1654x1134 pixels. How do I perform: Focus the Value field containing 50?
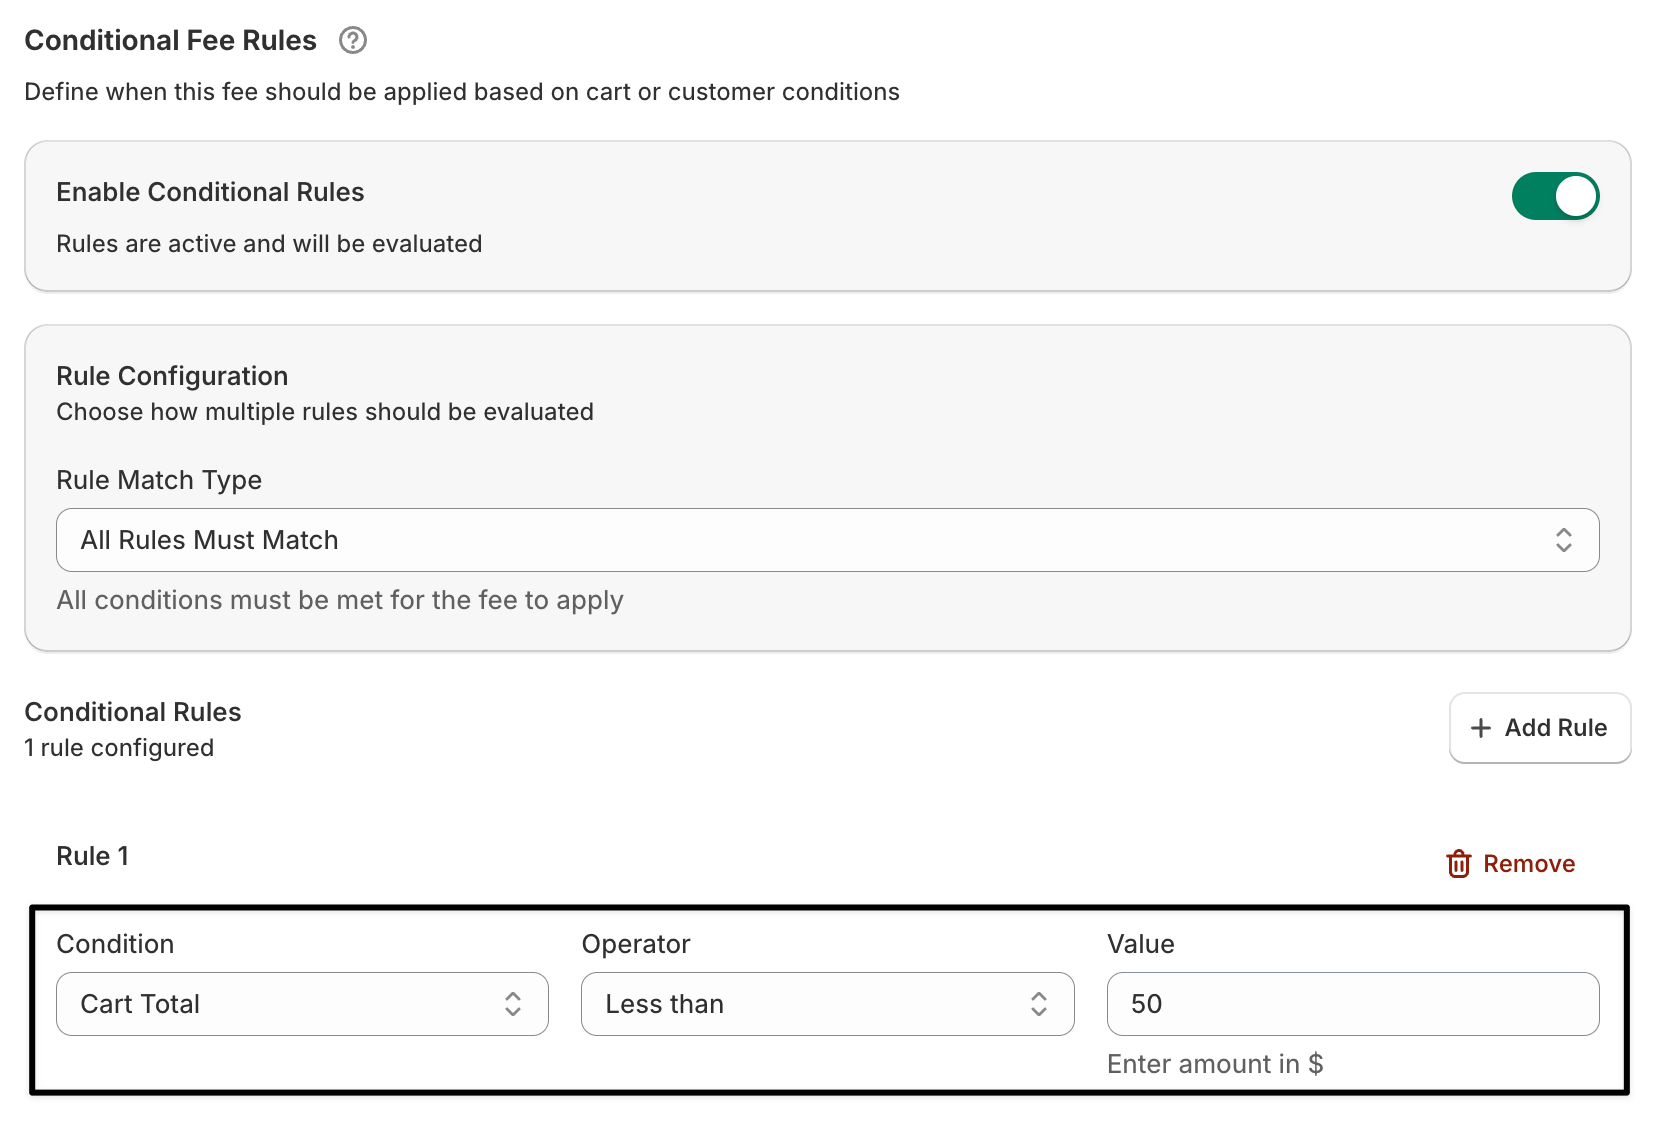point(1352,1004)
